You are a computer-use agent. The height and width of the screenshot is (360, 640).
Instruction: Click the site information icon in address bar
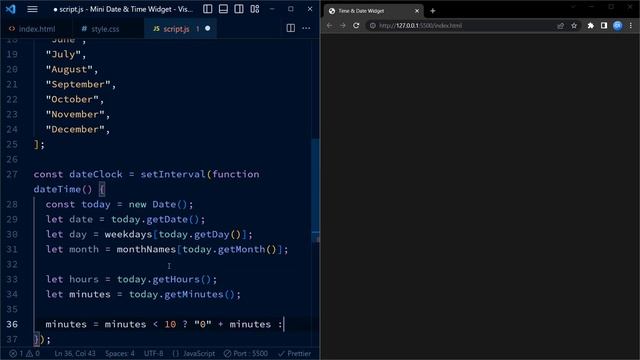[x=373, y=25]
